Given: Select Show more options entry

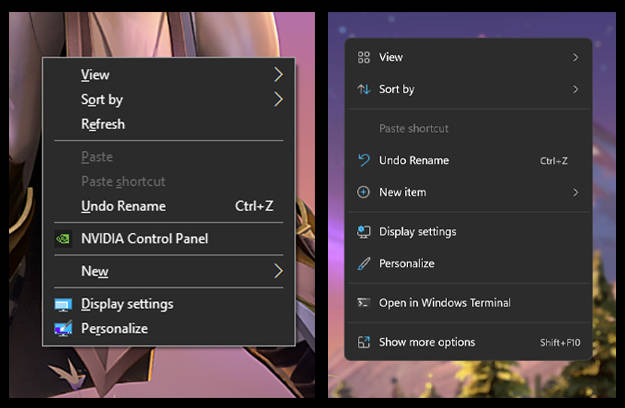Looking at the screenshot, I should coord(468,342).
